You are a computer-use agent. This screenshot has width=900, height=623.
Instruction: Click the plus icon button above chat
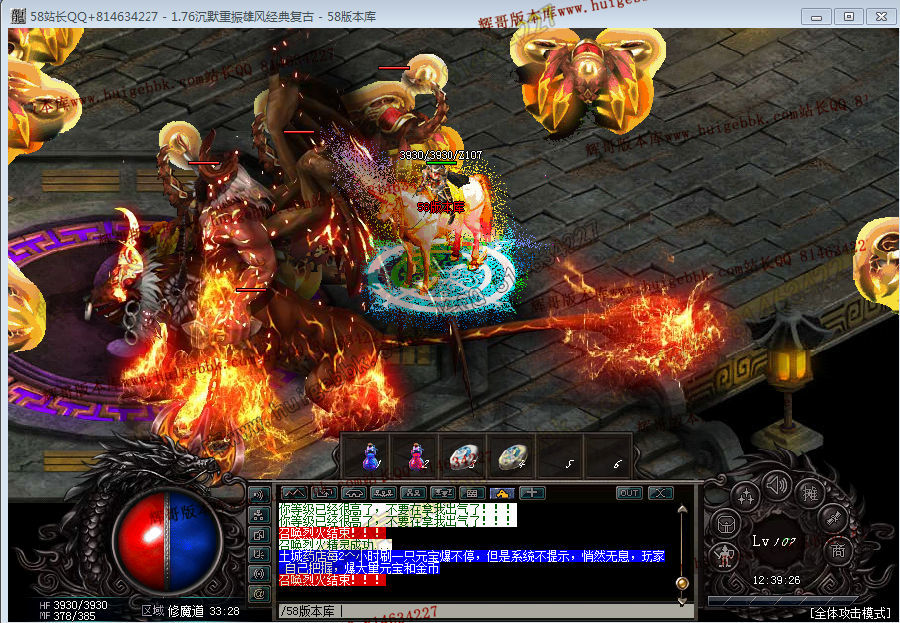(532, 493)
